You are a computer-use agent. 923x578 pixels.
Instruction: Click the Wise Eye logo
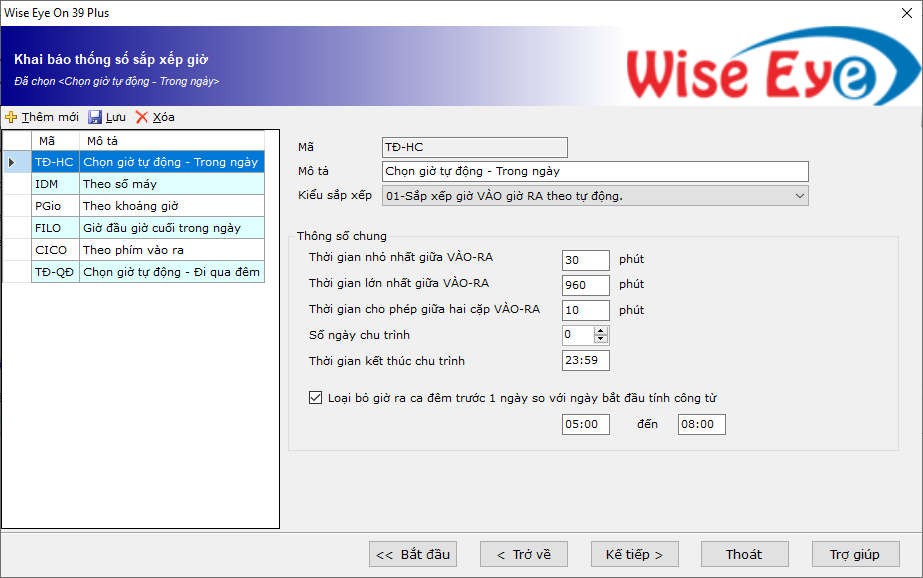pyautogui.click(x=750, y=70)
